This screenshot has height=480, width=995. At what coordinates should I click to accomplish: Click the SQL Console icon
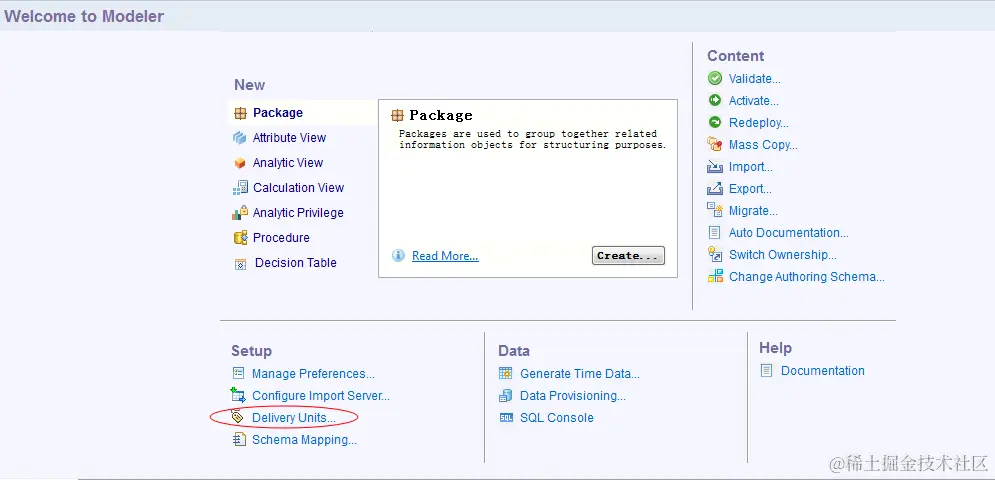pyautogui.click(x=506, y=418)
